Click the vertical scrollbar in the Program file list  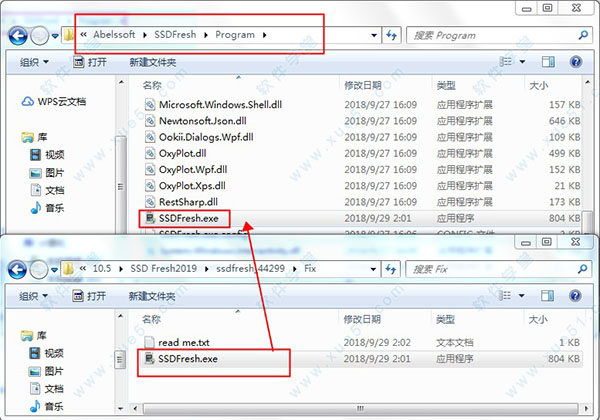click(587, 150)
